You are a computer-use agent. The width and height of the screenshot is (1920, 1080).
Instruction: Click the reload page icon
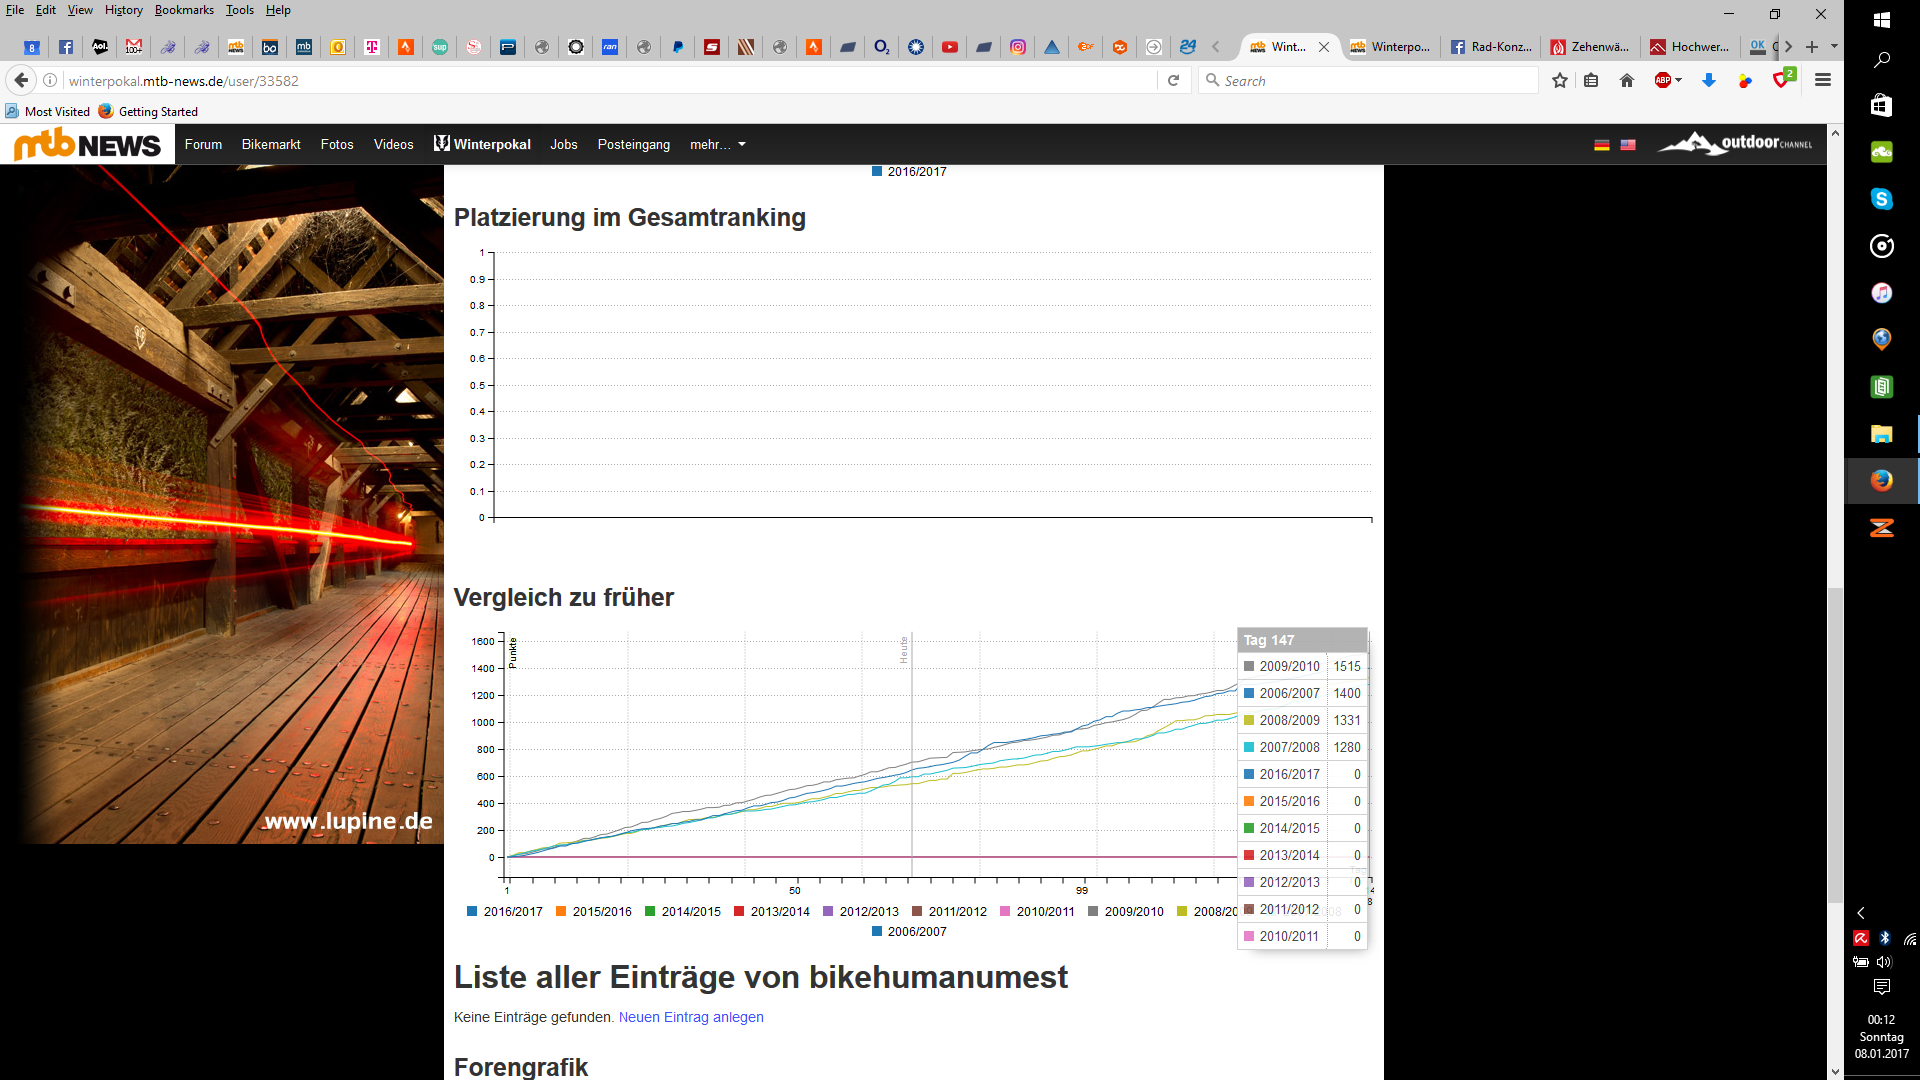pyautogui.click(x=1174, y=81)
